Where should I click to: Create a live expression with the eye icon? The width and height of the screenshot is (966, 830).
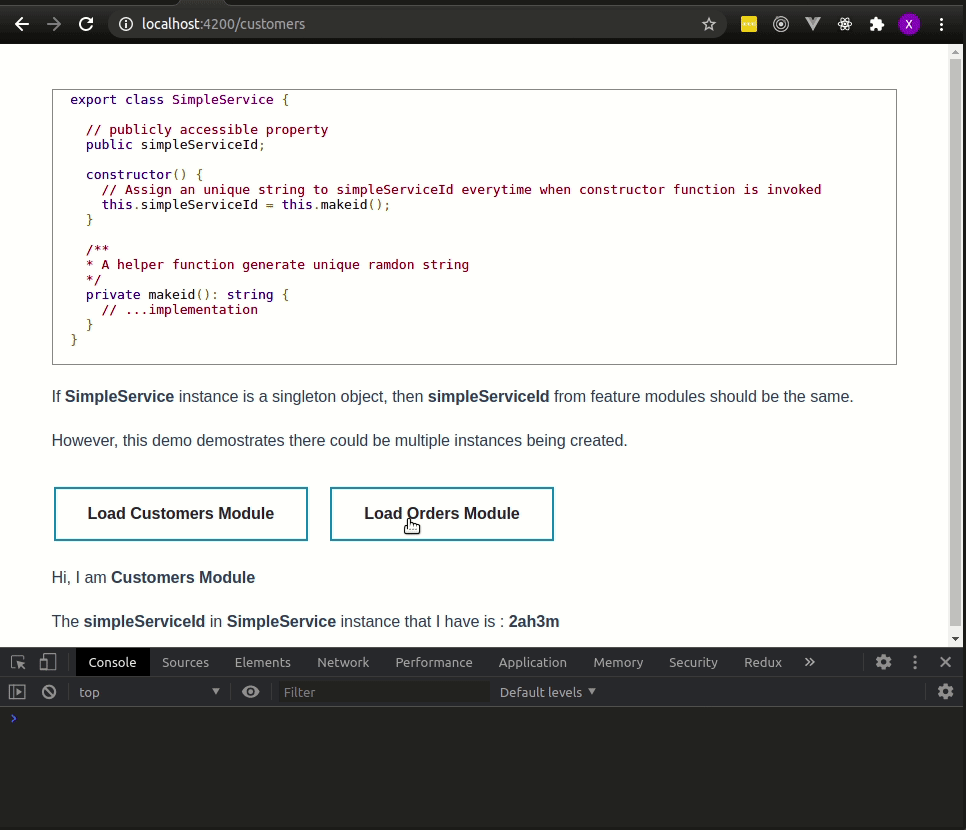coord(251,691)
